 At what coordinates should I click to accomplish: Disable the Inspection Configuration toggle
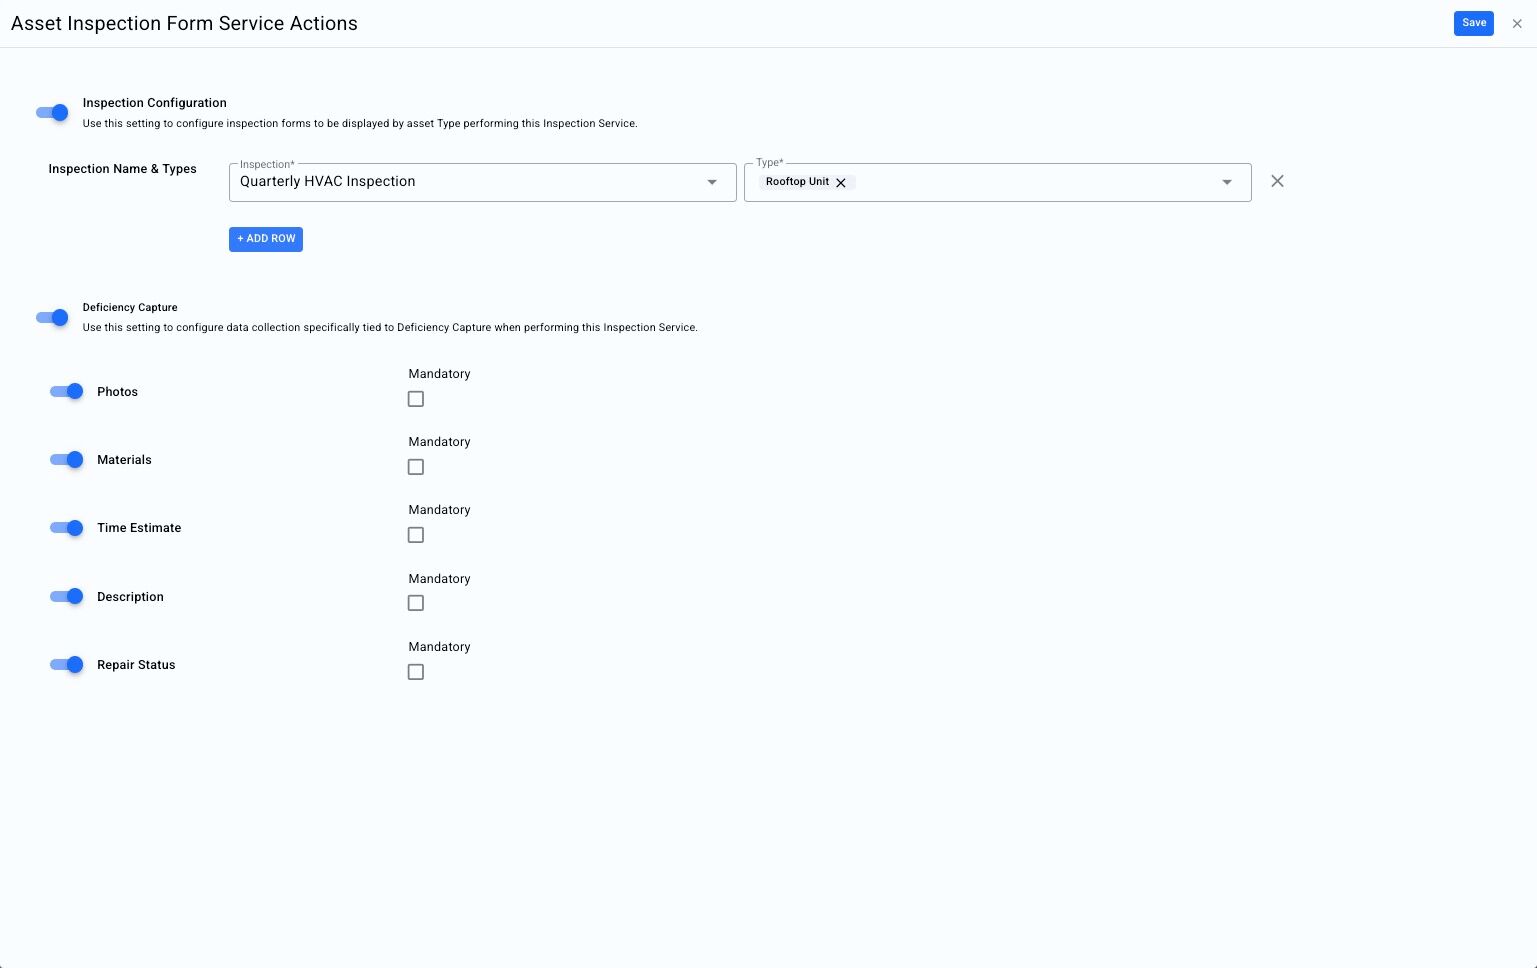pos(53,113)
